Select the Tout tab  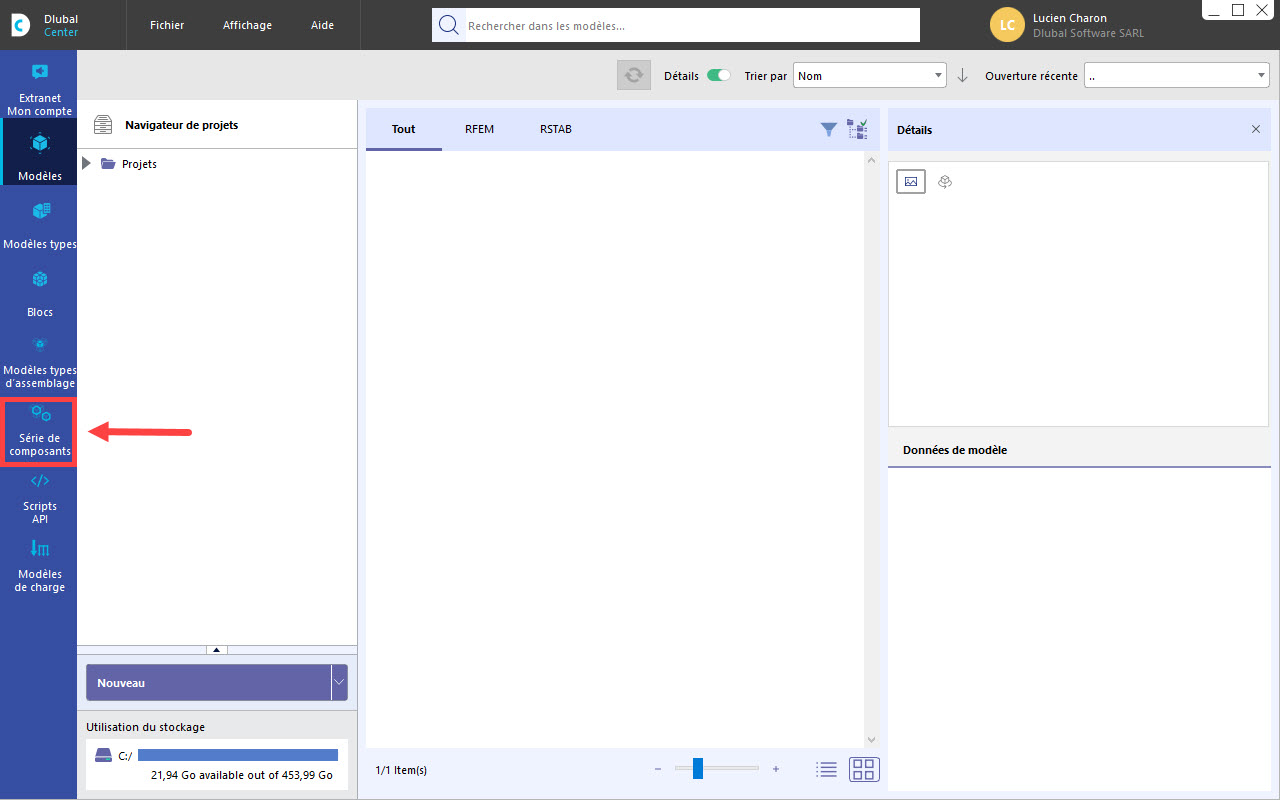[404, 129]
